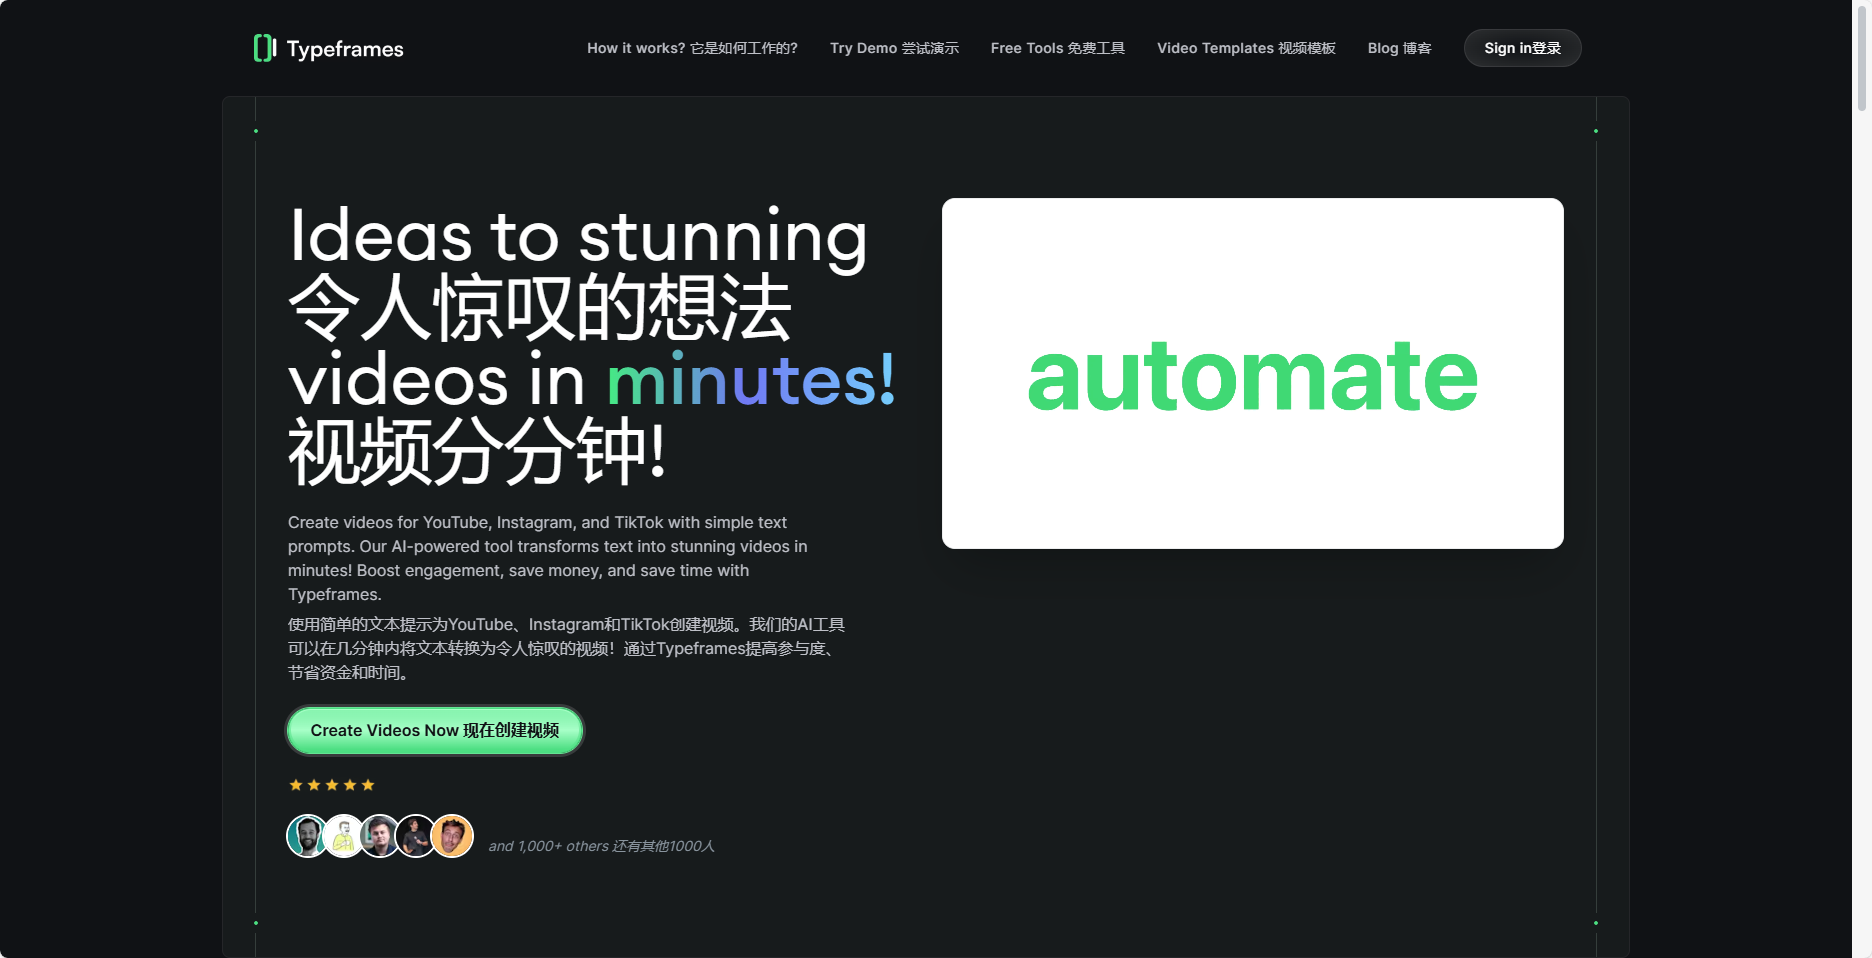Open Free Tools navigation item
1872x958 pixels.
click(x=1058, y=48)
